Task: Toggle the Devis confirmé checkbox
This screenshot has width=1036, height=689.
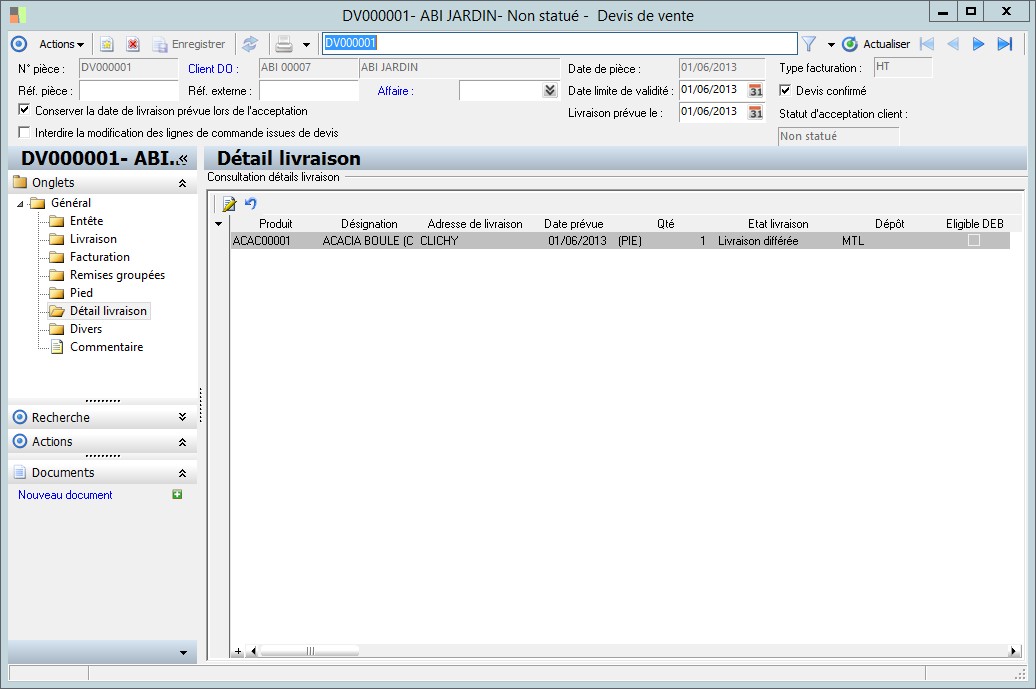Action: [785, 91]
